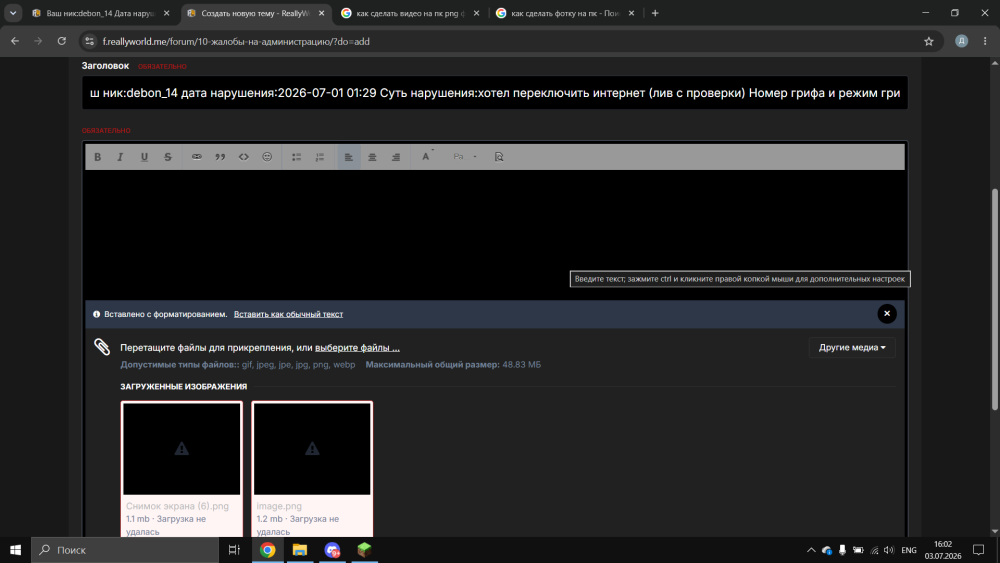
Task: Open the volume control
Action: (889, 550)
